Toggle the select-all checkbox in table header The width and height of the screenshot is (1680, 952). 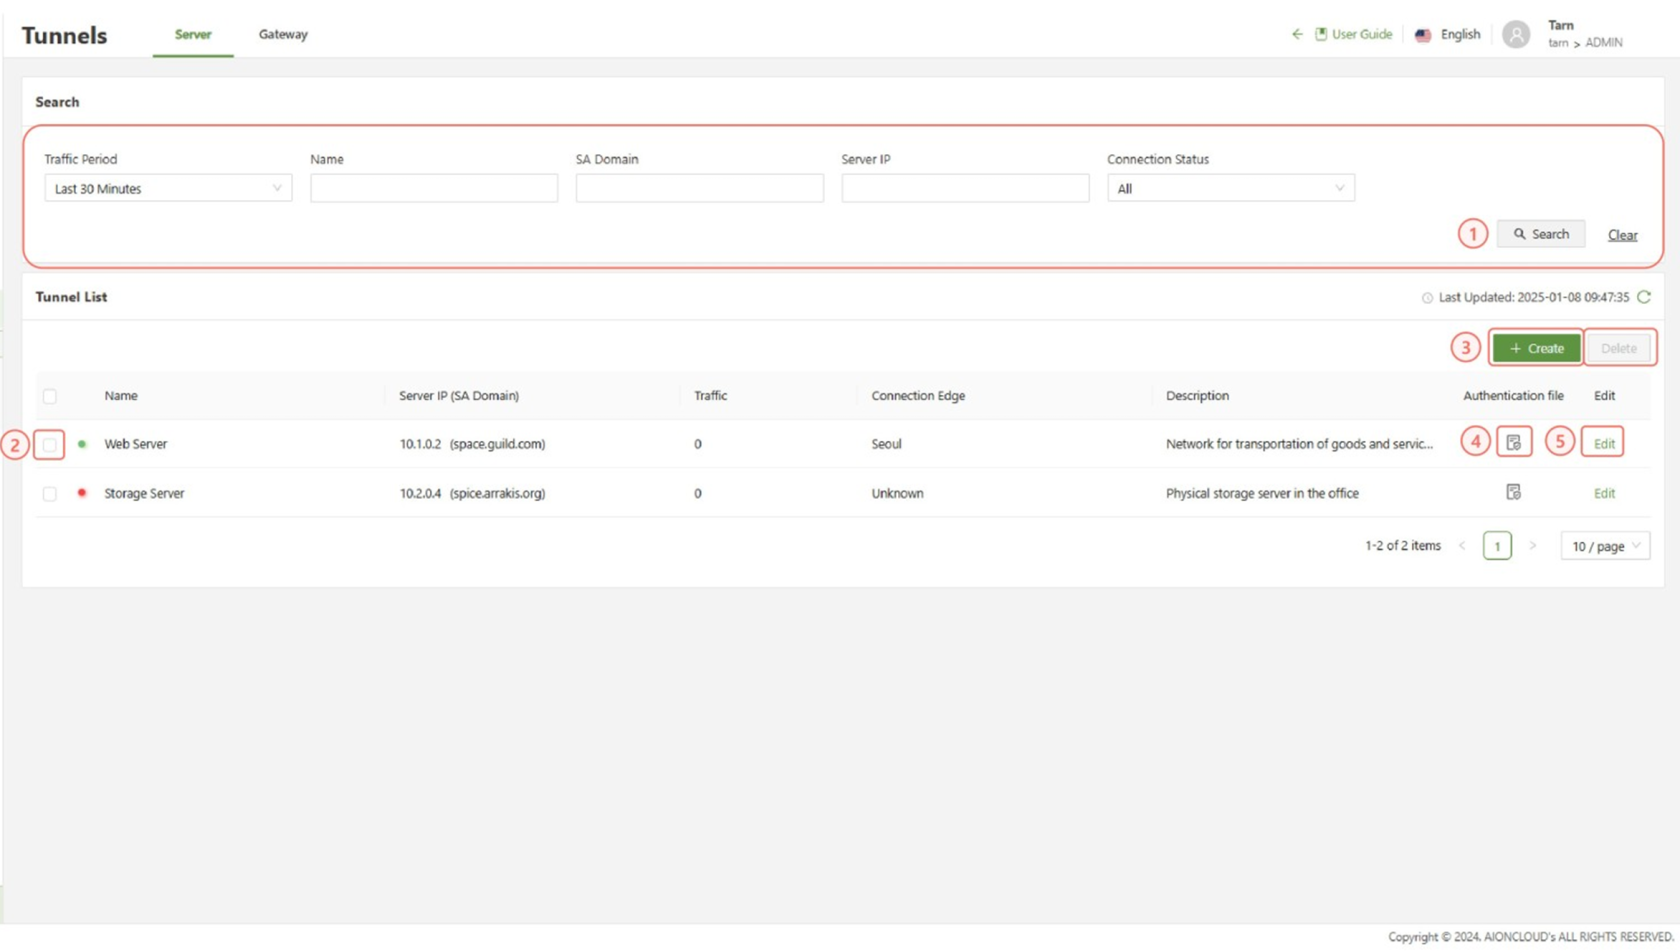(50, 396)
